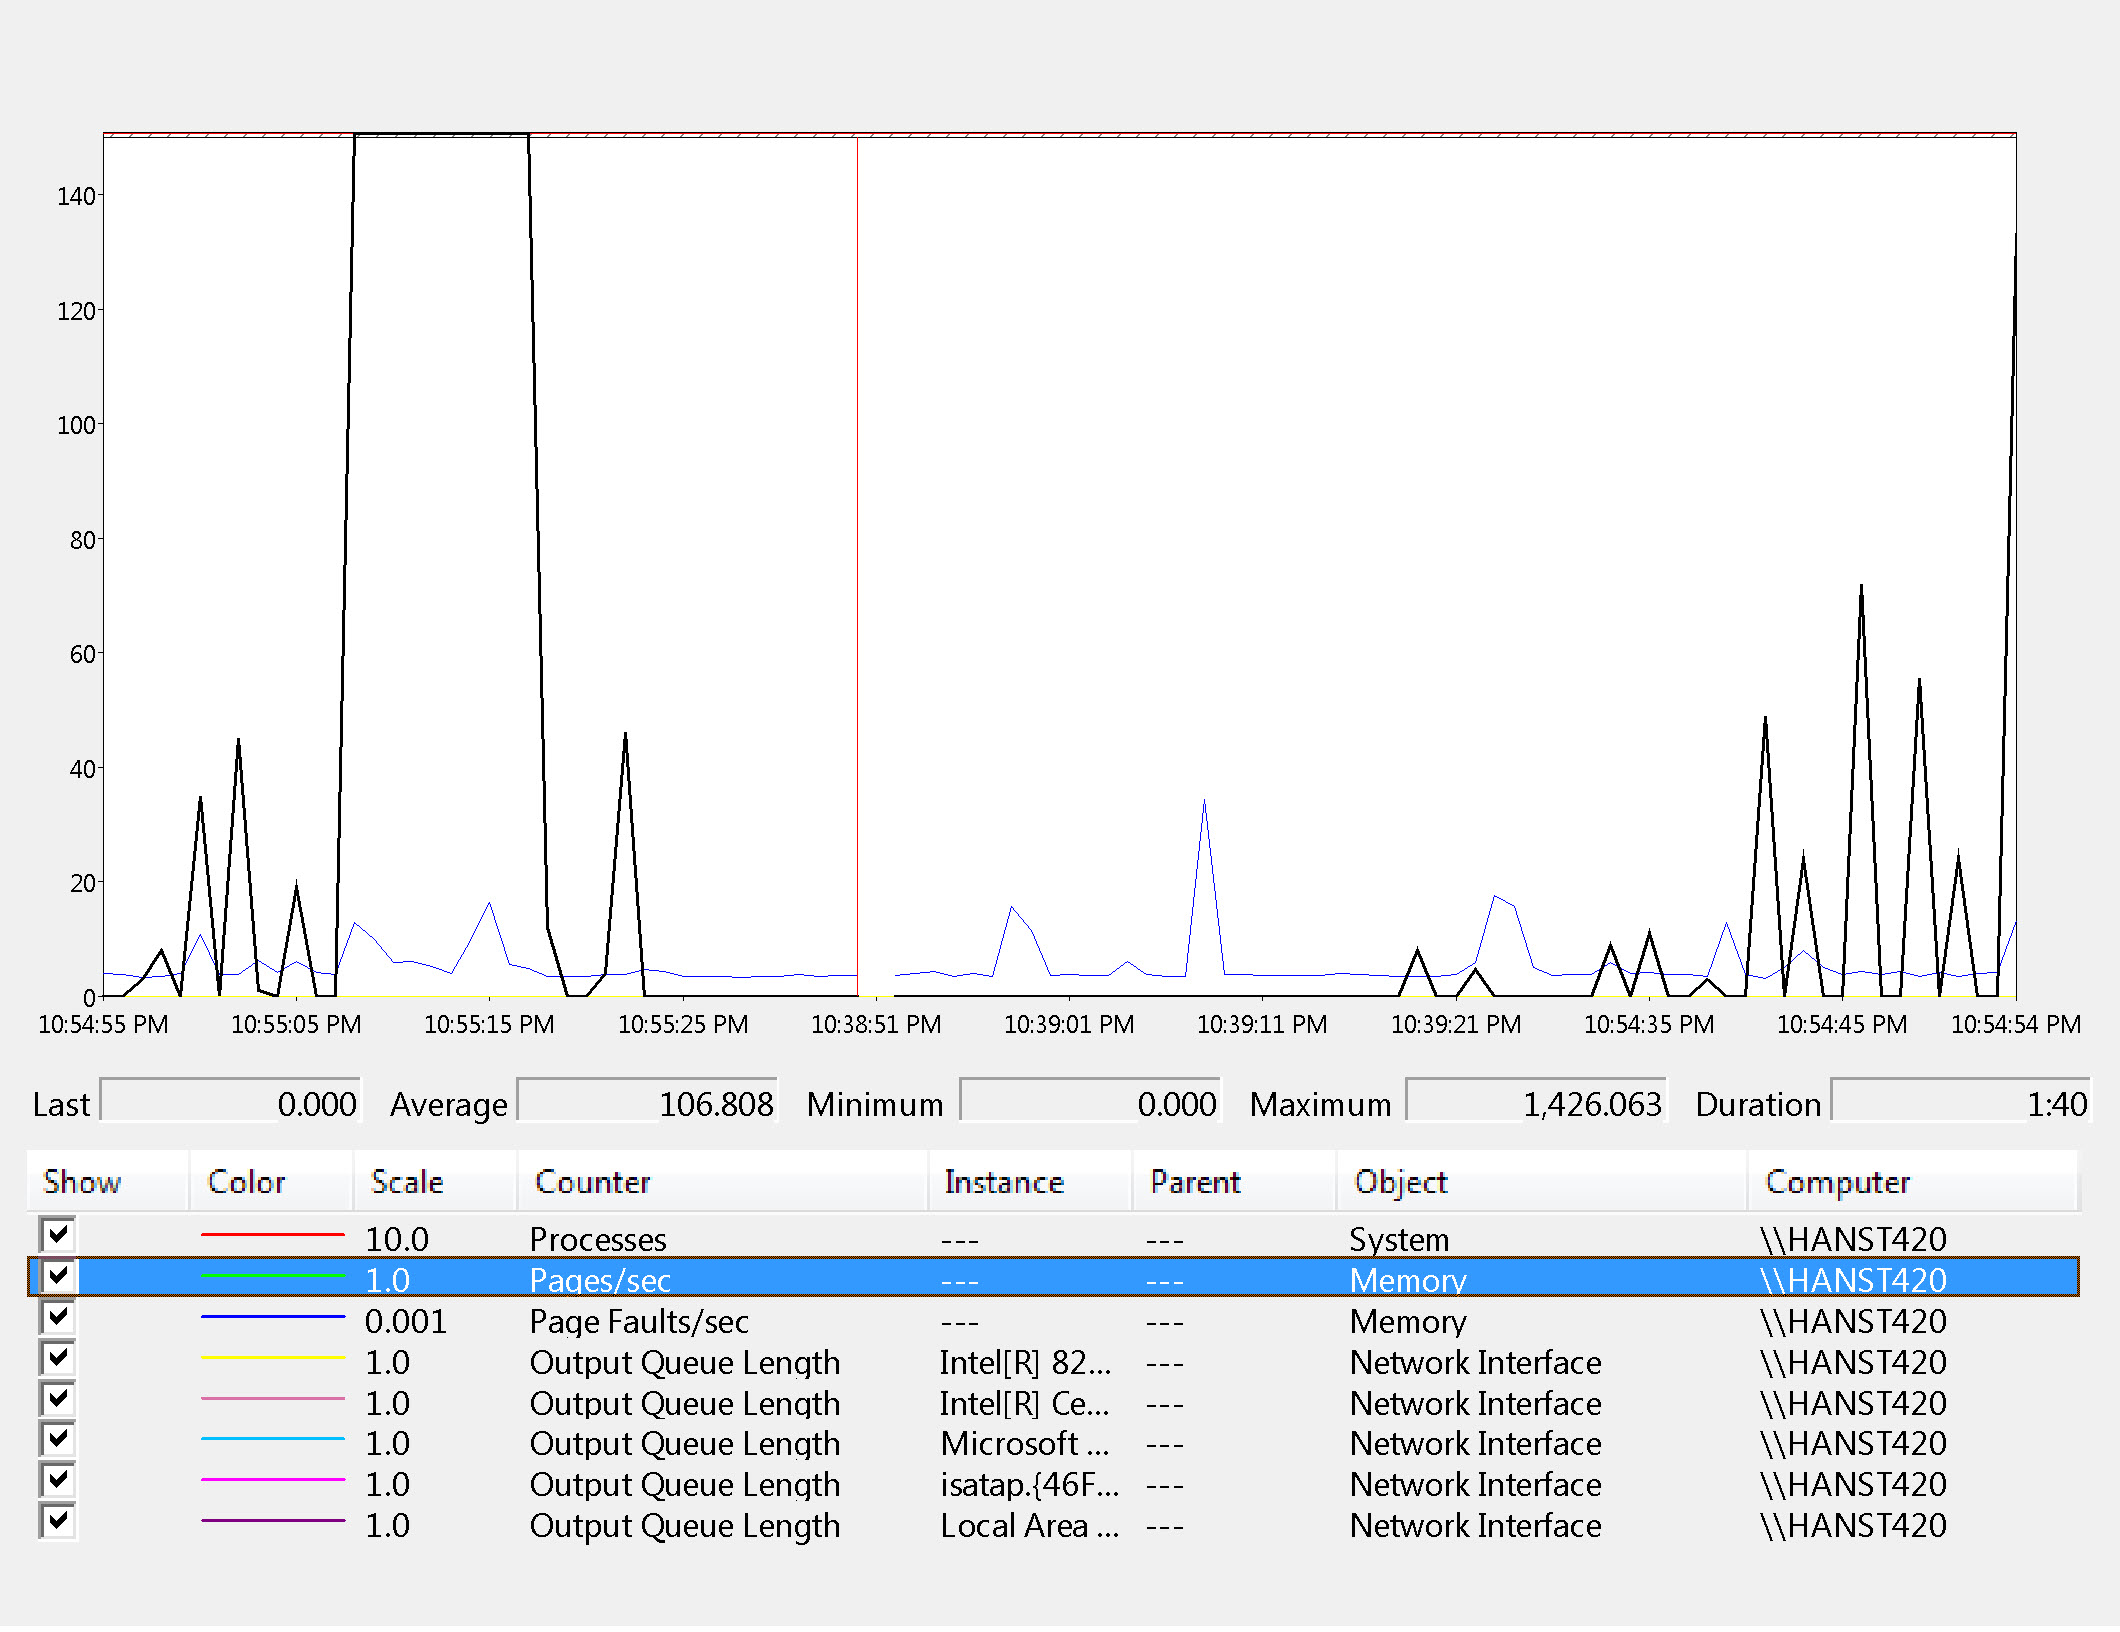Screen dimensions: 2120x1632
Task: Toggle Show checkbox for Intel[R] Ce... row
Action: (58, 1399)
